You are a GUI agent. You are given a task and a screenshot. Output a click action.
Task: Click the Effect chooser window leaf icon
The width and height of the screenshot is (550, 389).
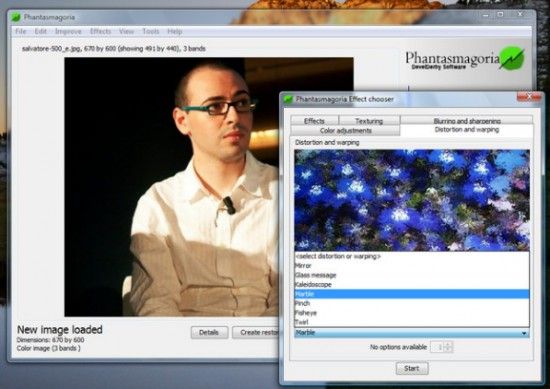click(288, 99)
